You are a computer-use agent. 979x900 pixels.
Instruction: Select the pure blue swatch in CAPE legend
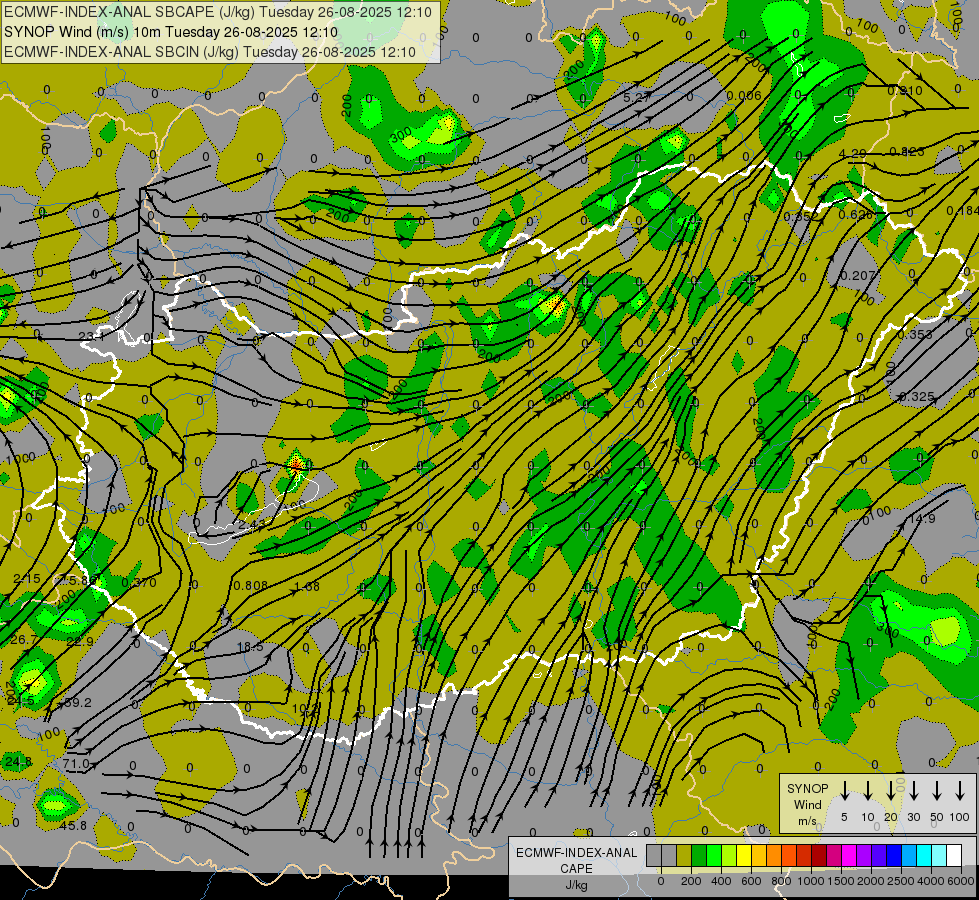coord(895,855)
